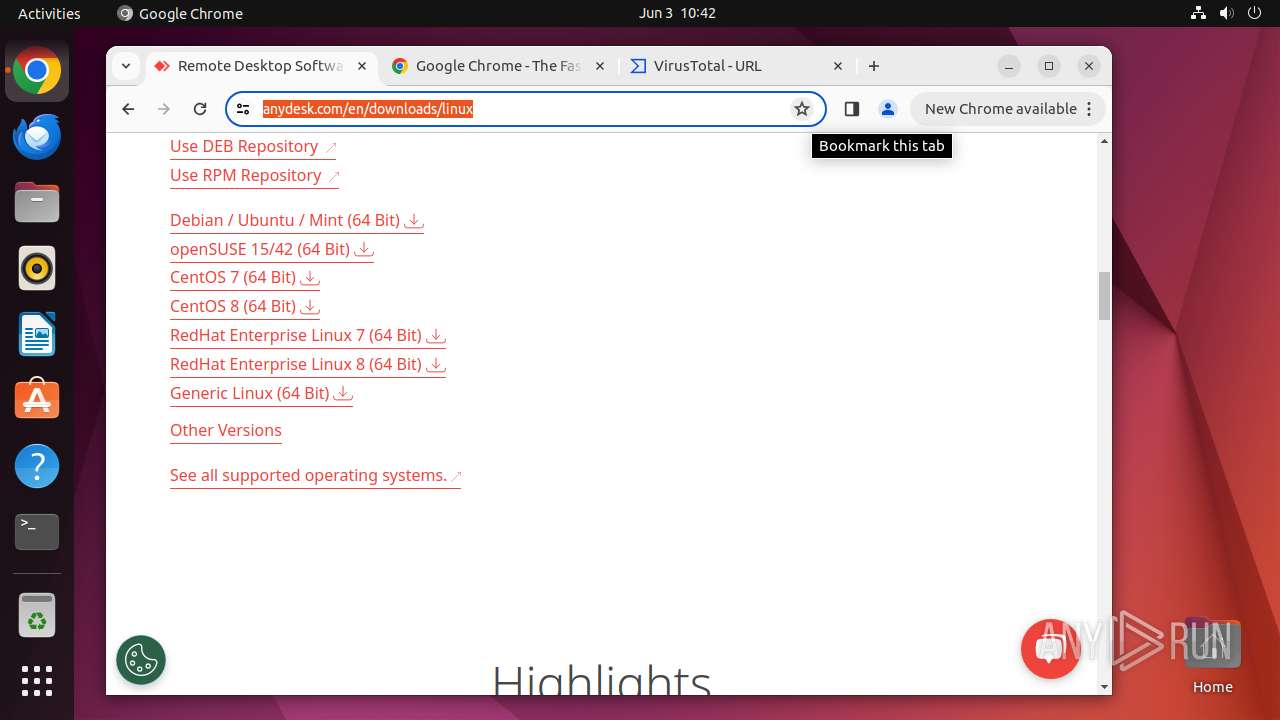The width and height of the screenshot is (1280, 720).
Task: Open a new tab with plus button
Action: [x=874, y=66]
